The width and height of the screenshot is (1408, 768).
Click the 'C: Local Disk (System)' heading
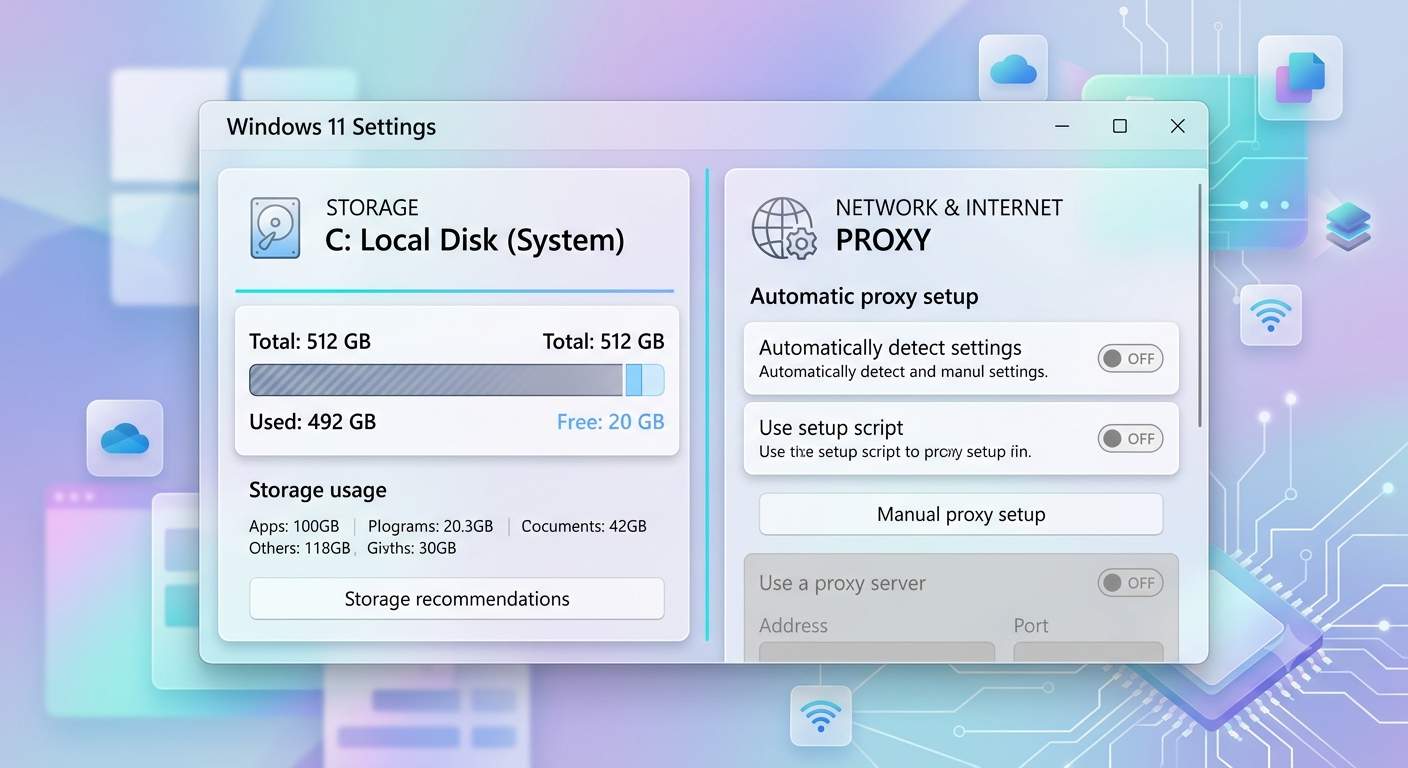[475, 241]
